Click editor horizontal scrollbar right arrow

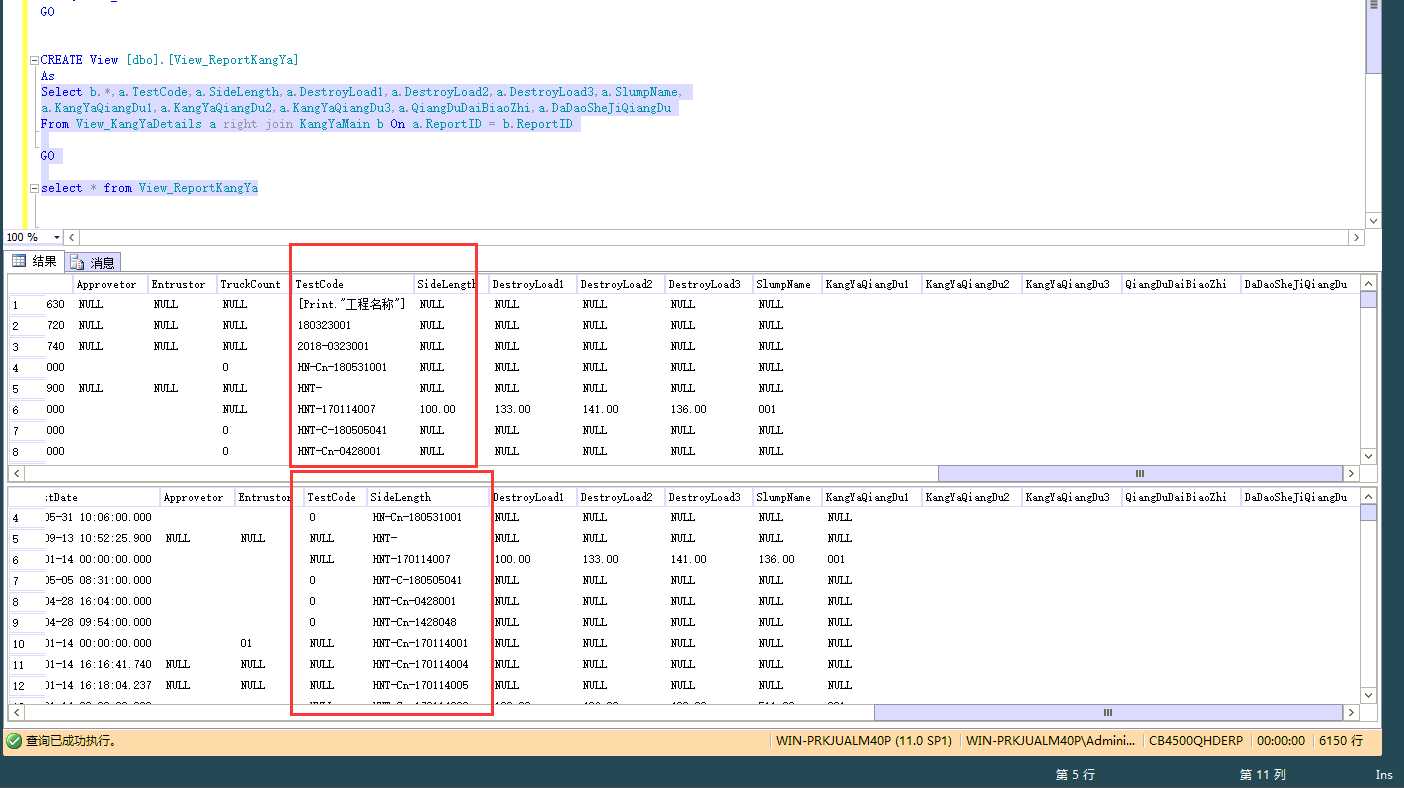[1356, 237]
